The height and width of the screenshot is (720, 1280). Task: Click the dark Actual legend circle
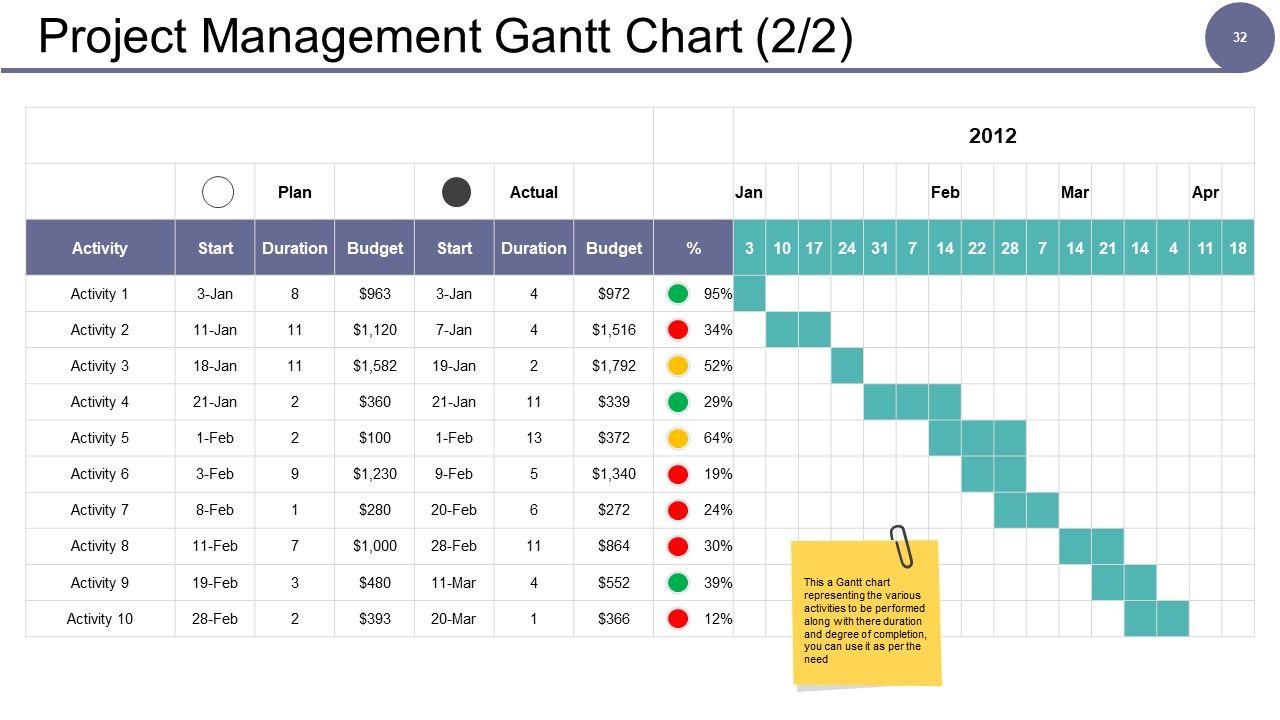pos(457,192)
